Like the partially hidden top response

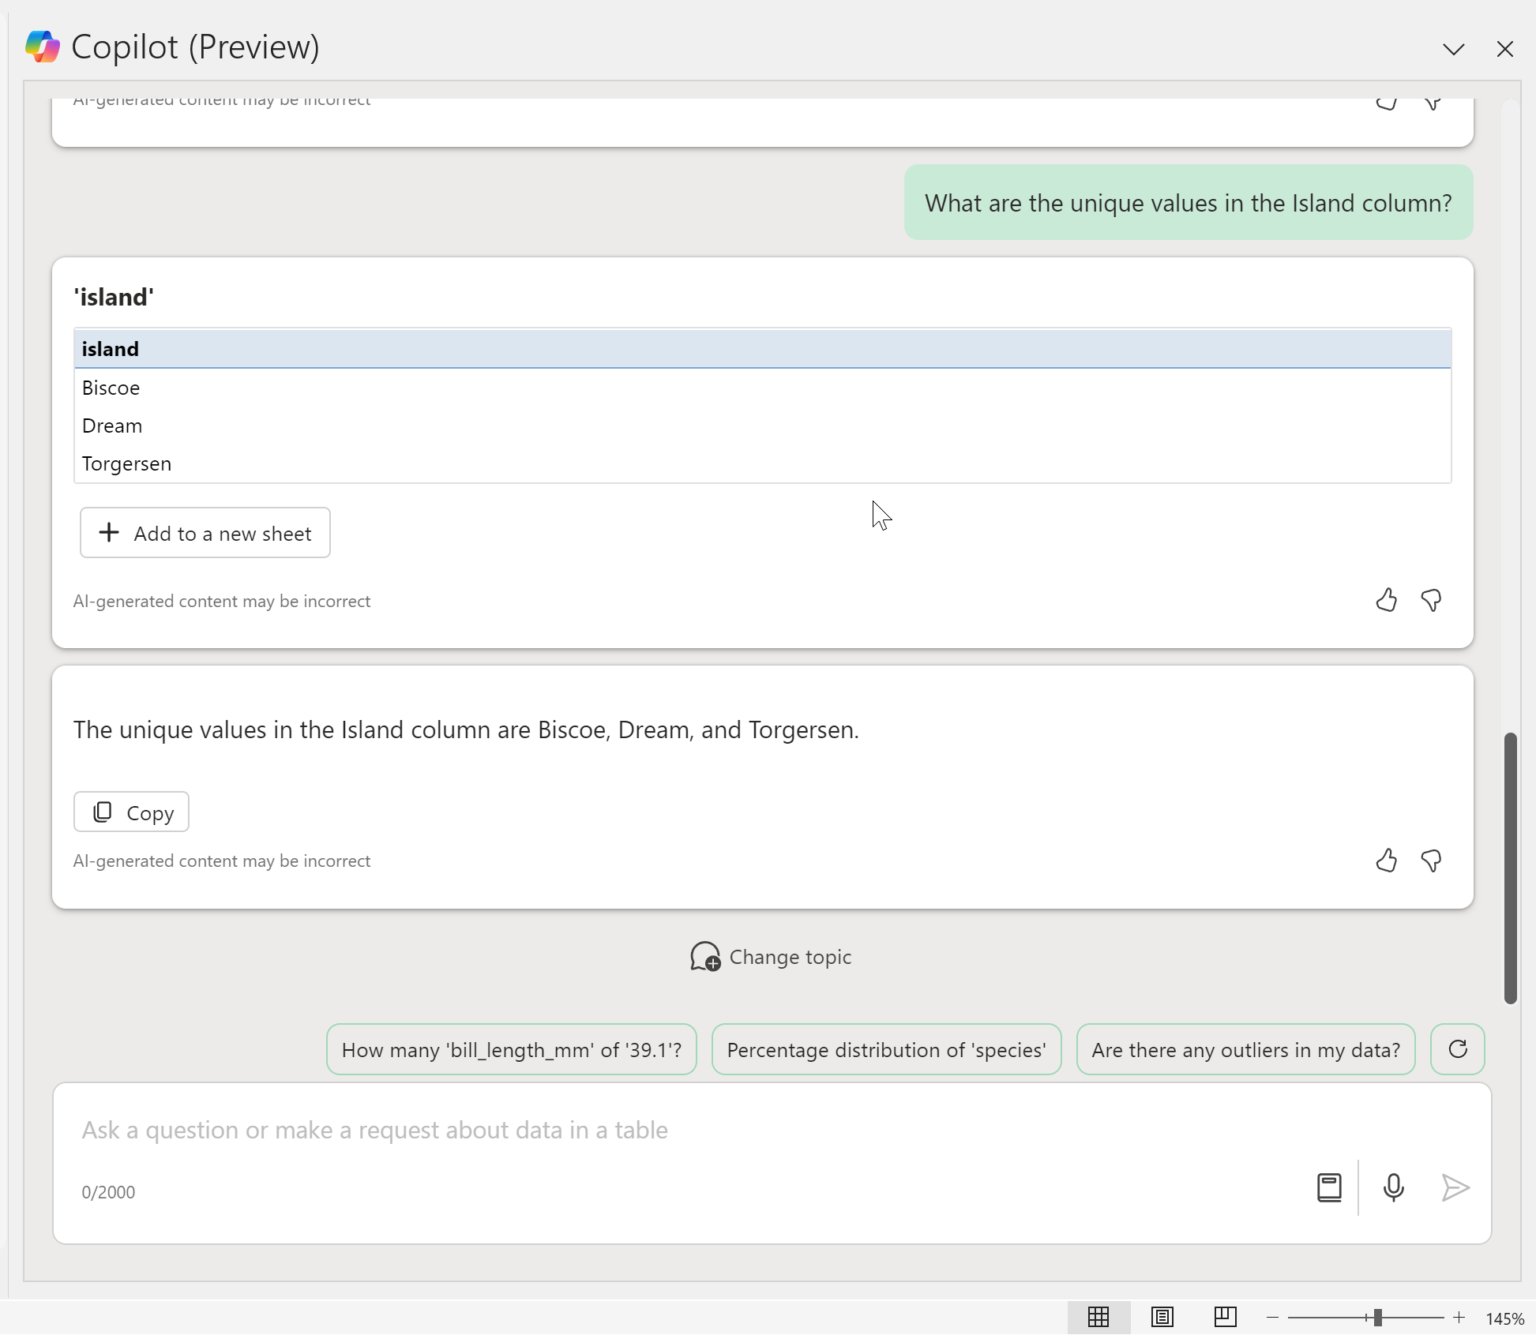(1386, 102)
